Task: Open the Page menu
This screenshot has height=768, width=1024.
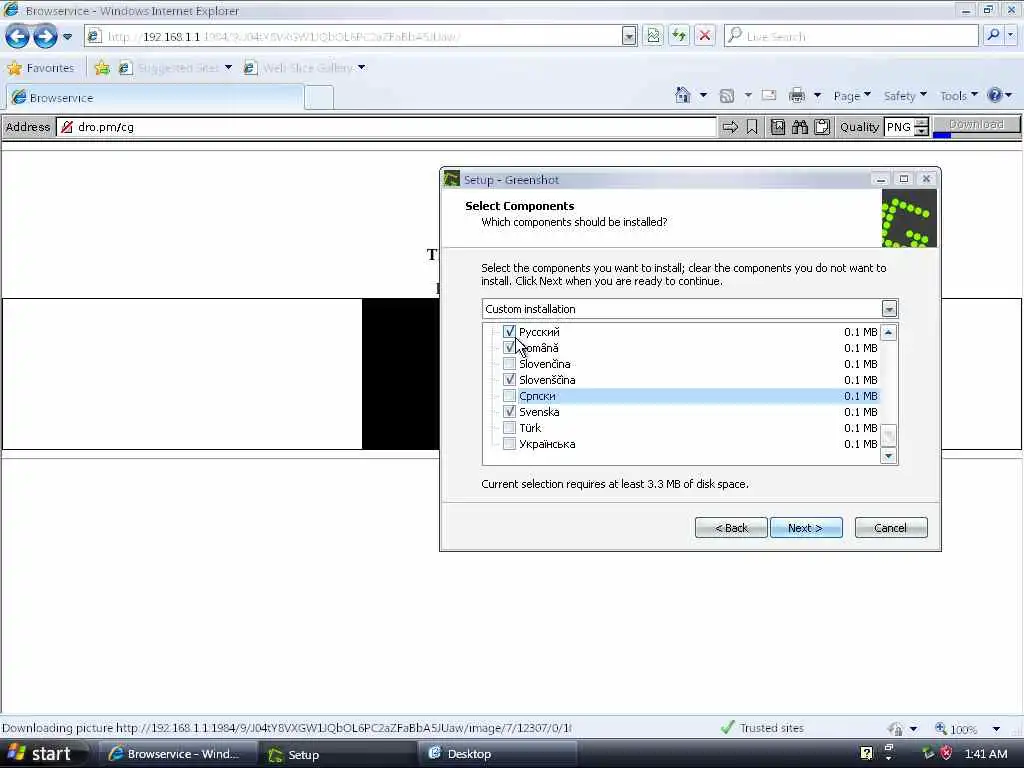Action: pos(852,96)
